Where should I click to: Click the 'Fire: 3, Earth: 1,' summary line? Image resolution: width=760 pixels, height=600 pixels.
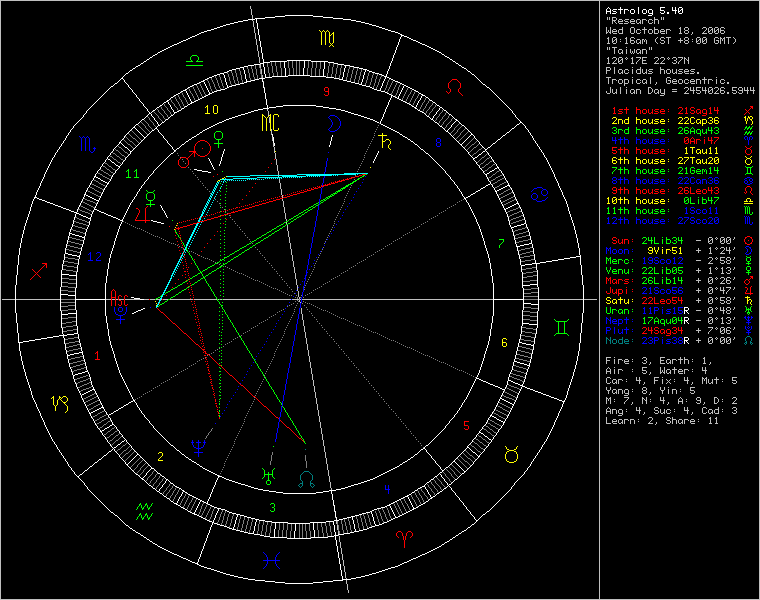[659, 361]
